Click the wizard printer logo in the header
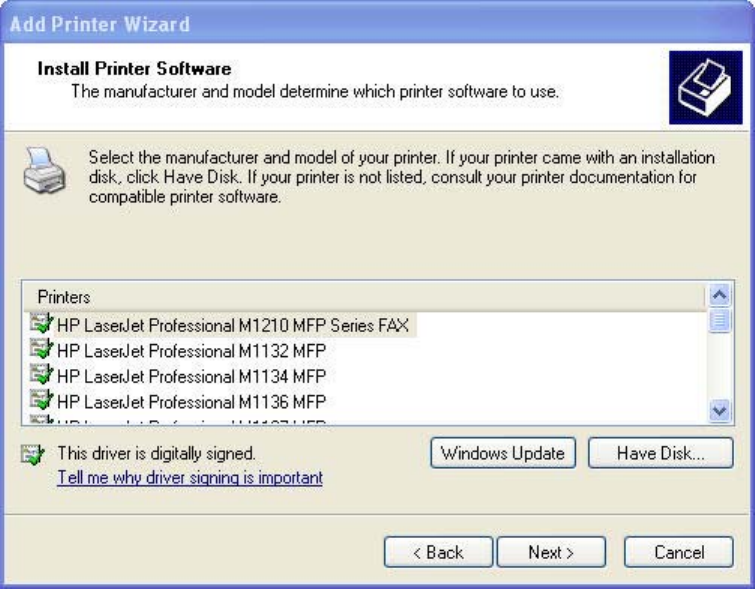The height and width of the screenshot is (589, 755). (705, 88)
